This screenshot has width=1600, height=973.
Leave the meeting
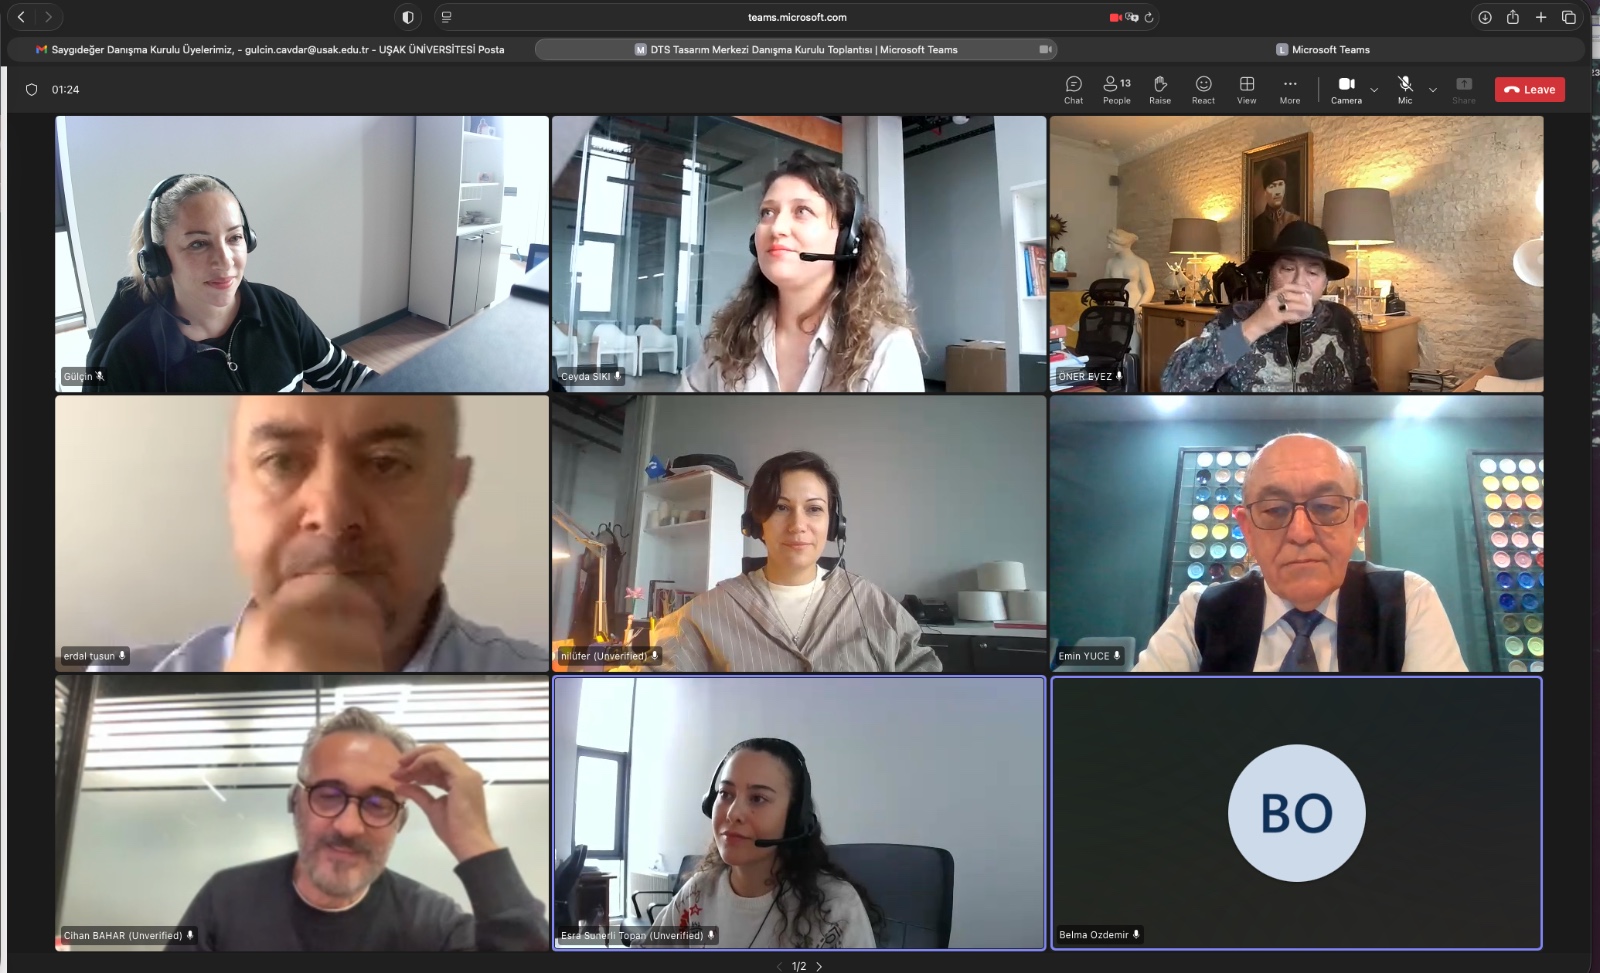1529,89
